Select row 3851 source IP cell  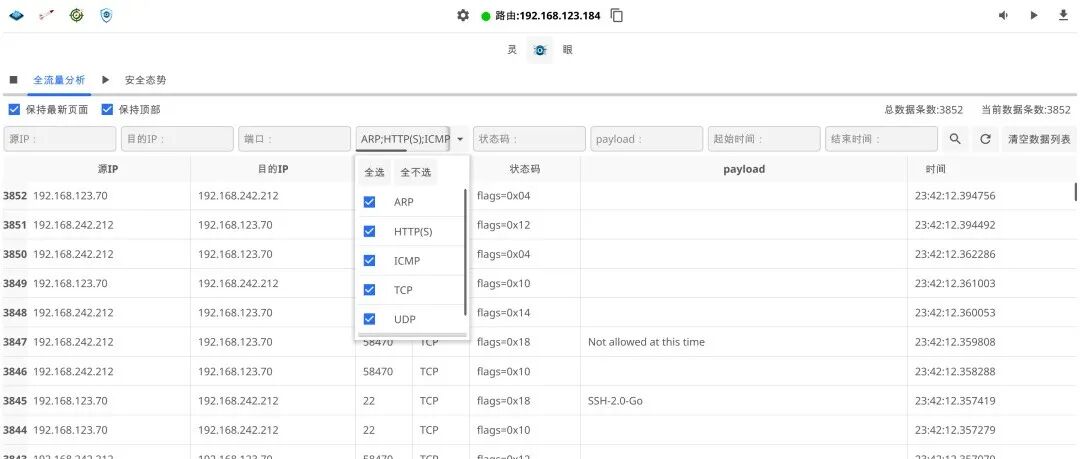(74, 225)
